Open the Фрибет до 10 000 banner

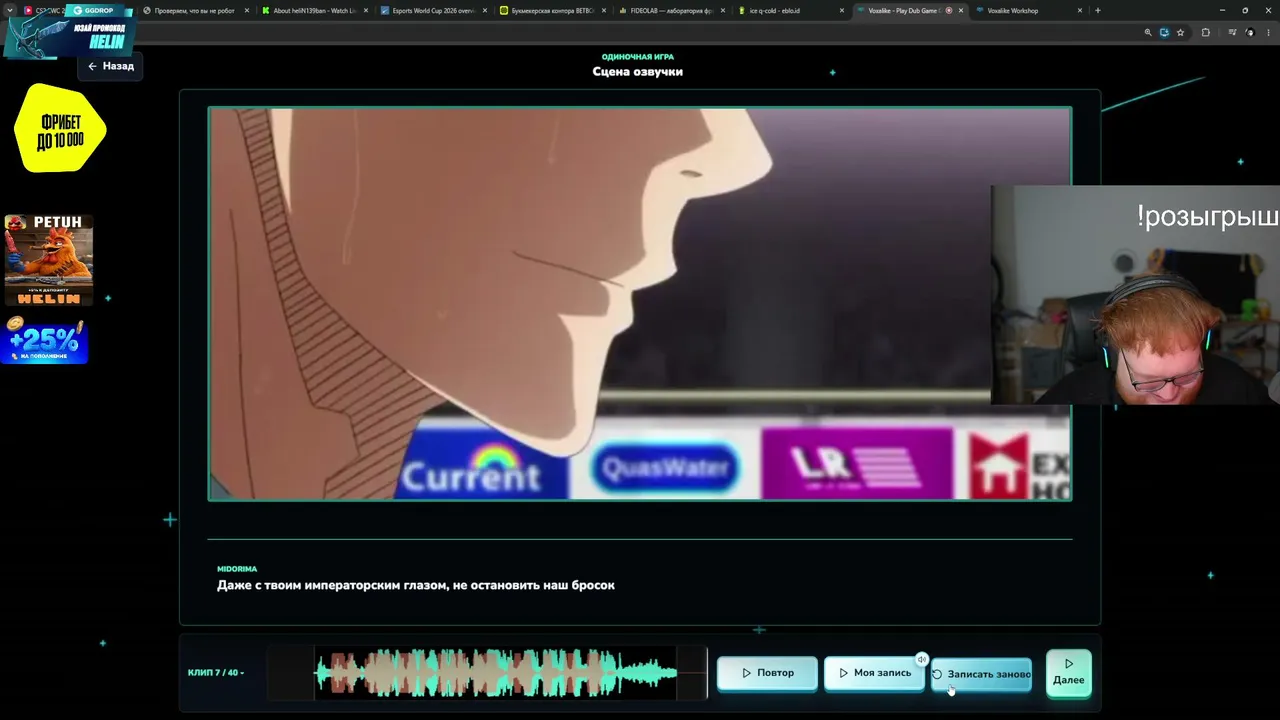tap(60, 128)
